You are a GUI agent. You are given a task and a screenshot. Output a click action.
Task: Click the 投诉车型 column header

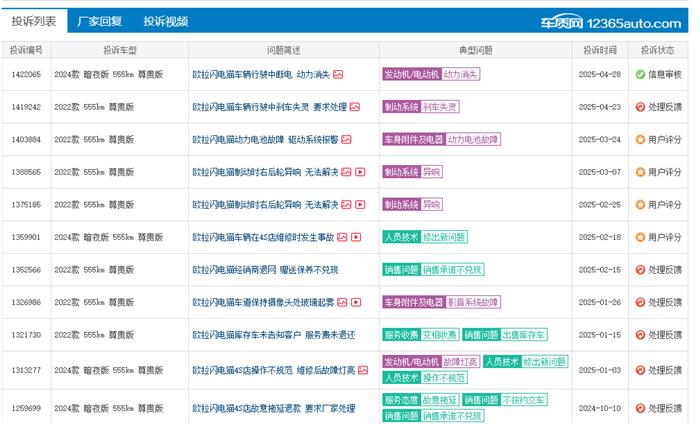tap(120, 50)
